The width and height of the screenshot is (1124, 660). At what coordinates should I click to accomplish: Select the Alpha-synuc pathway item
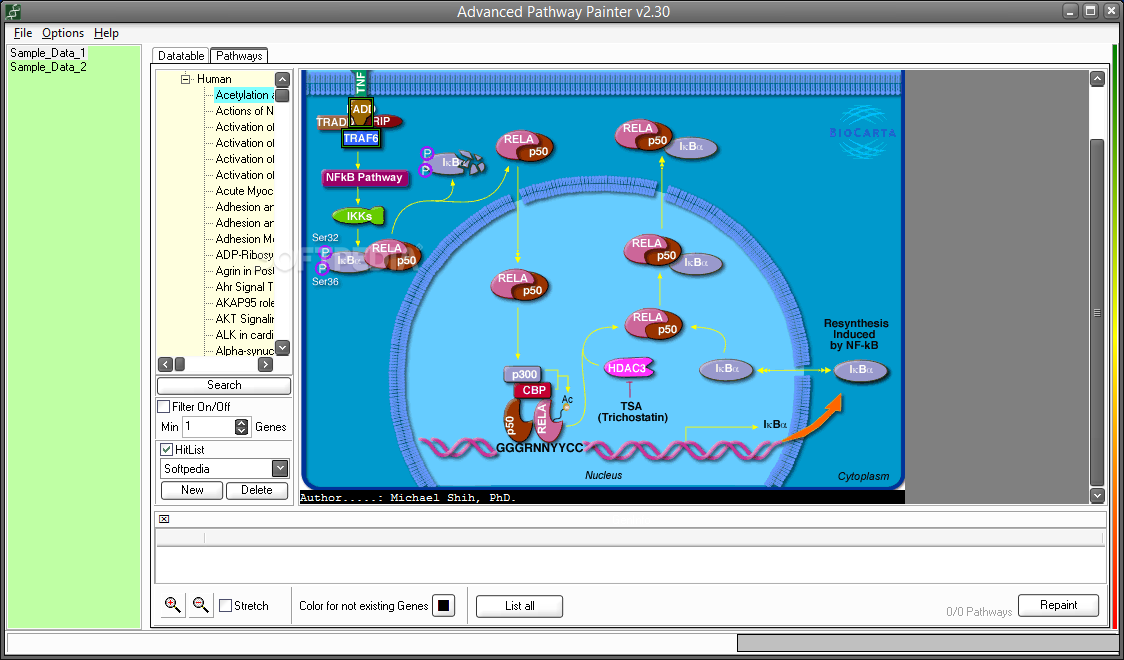pyautogui.click(x=244, y=350)
